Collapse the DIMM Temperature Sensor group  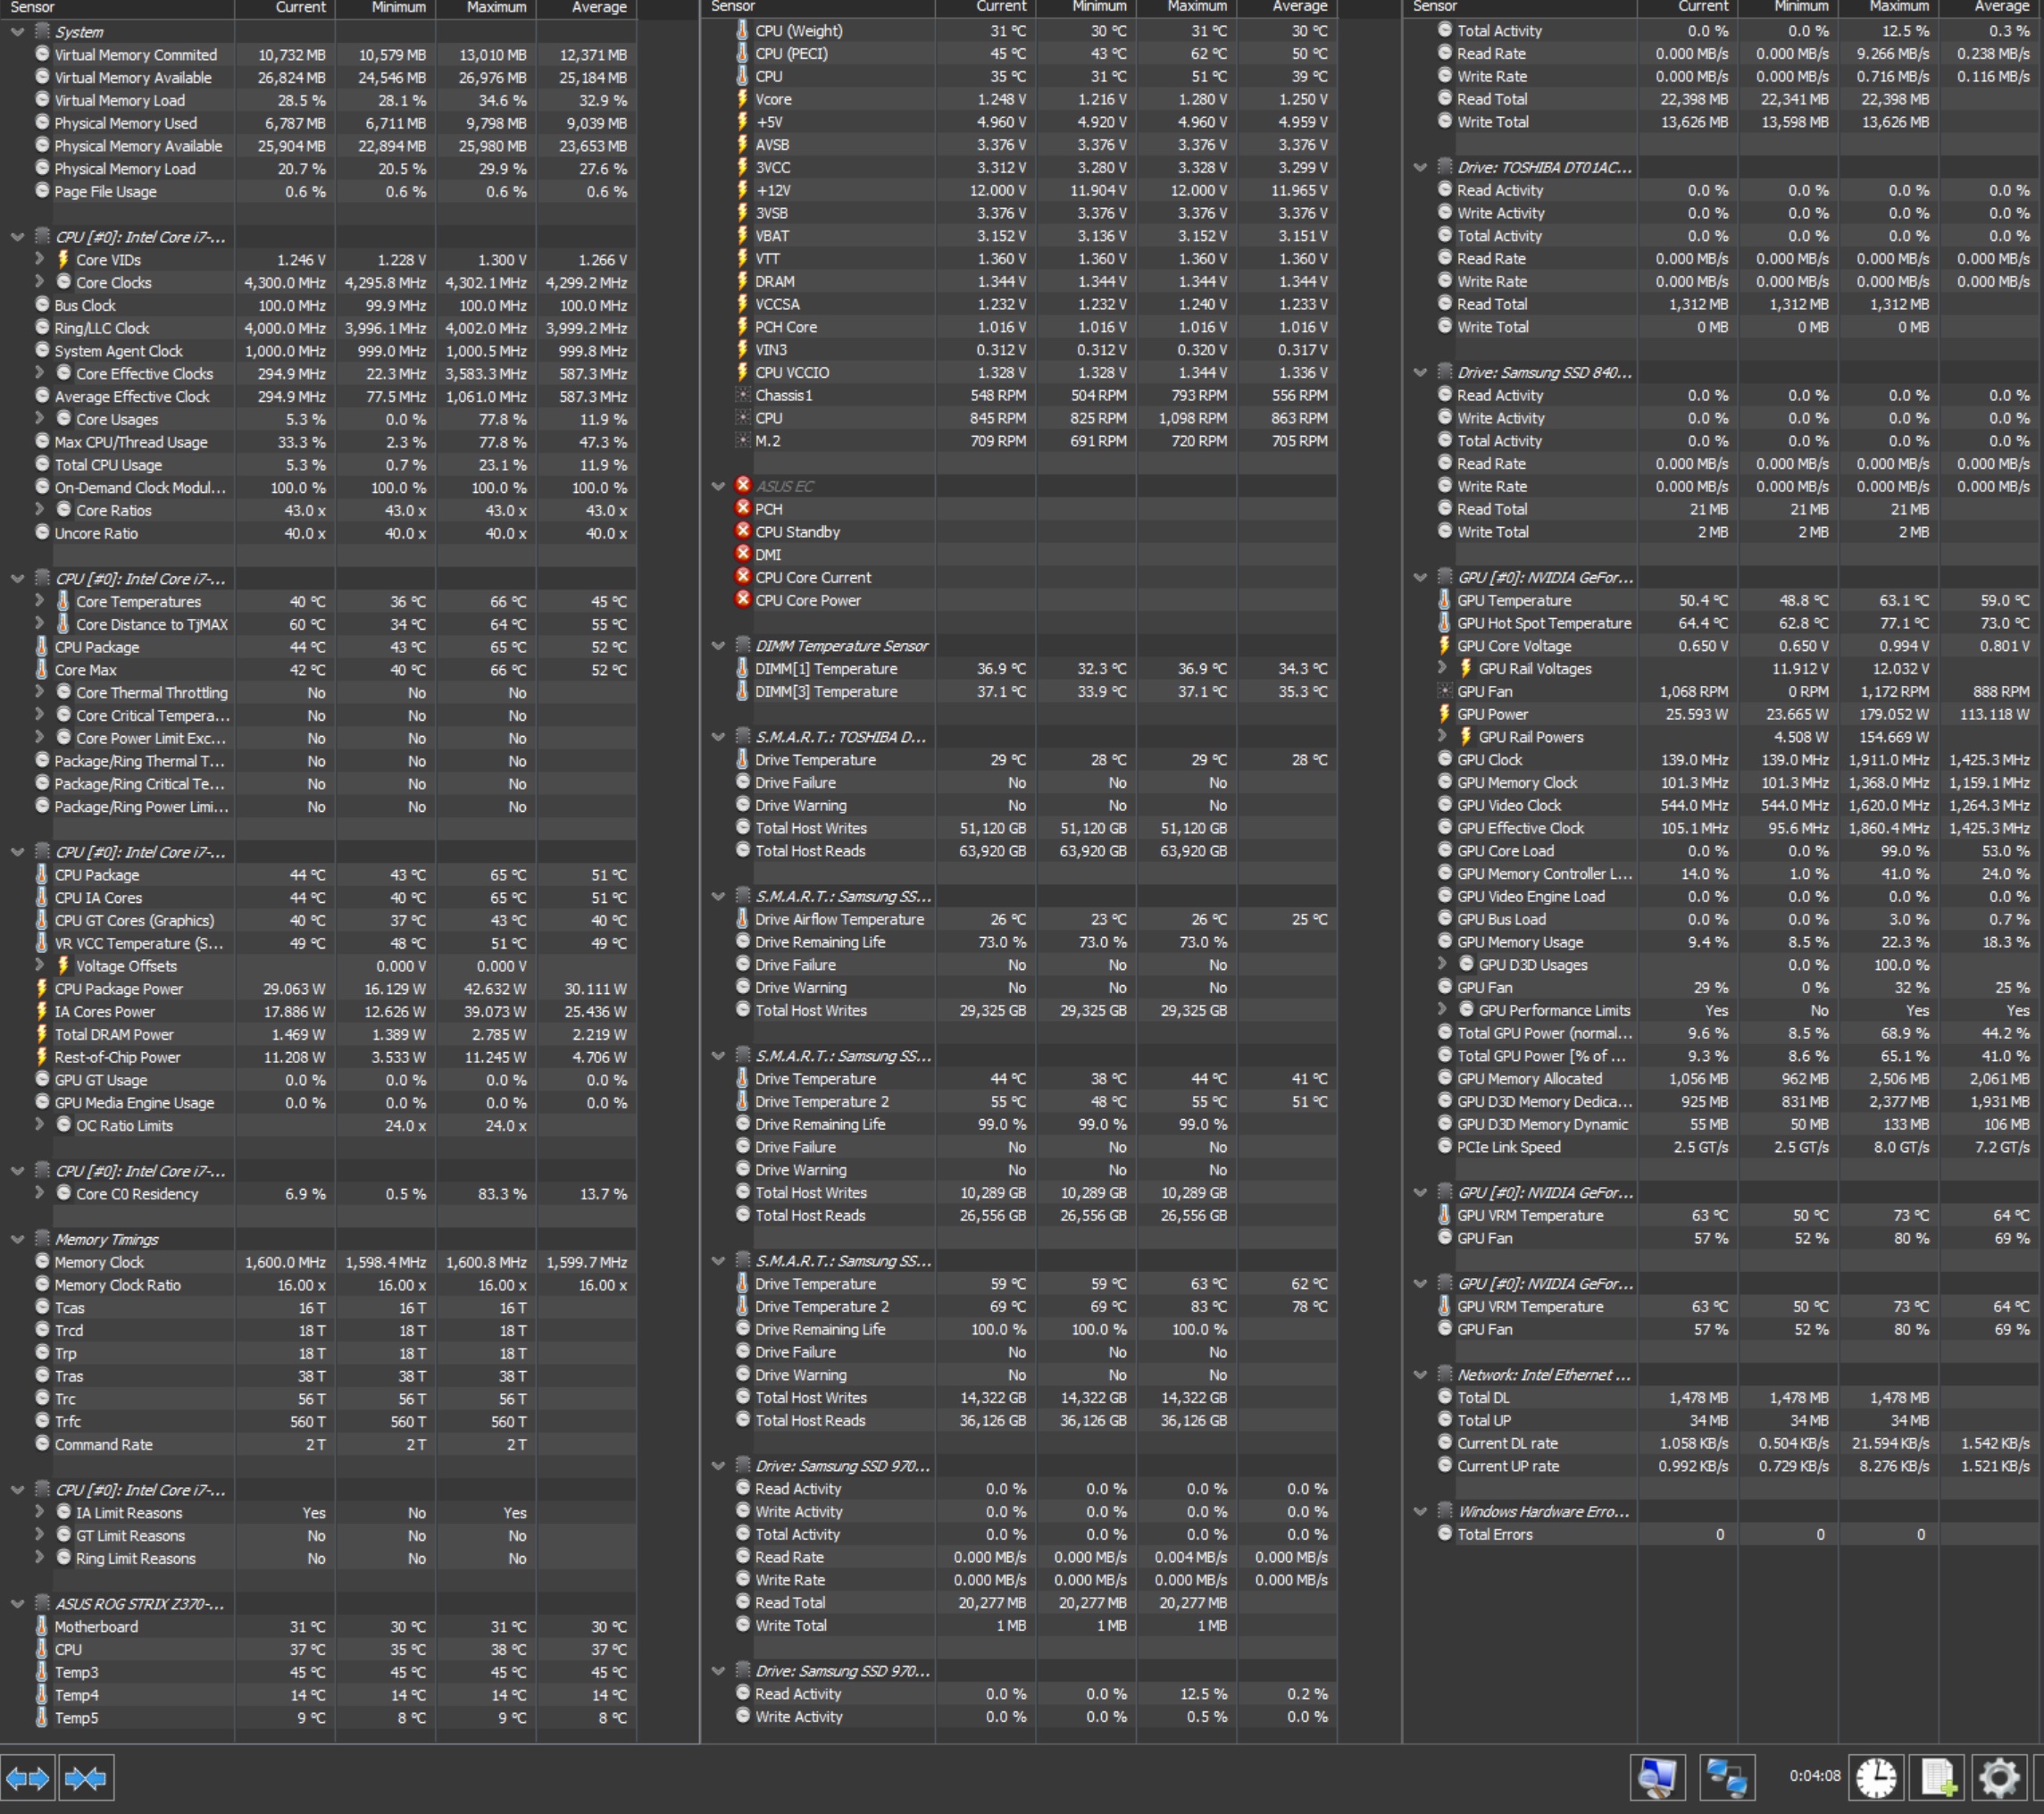[718, 646]
